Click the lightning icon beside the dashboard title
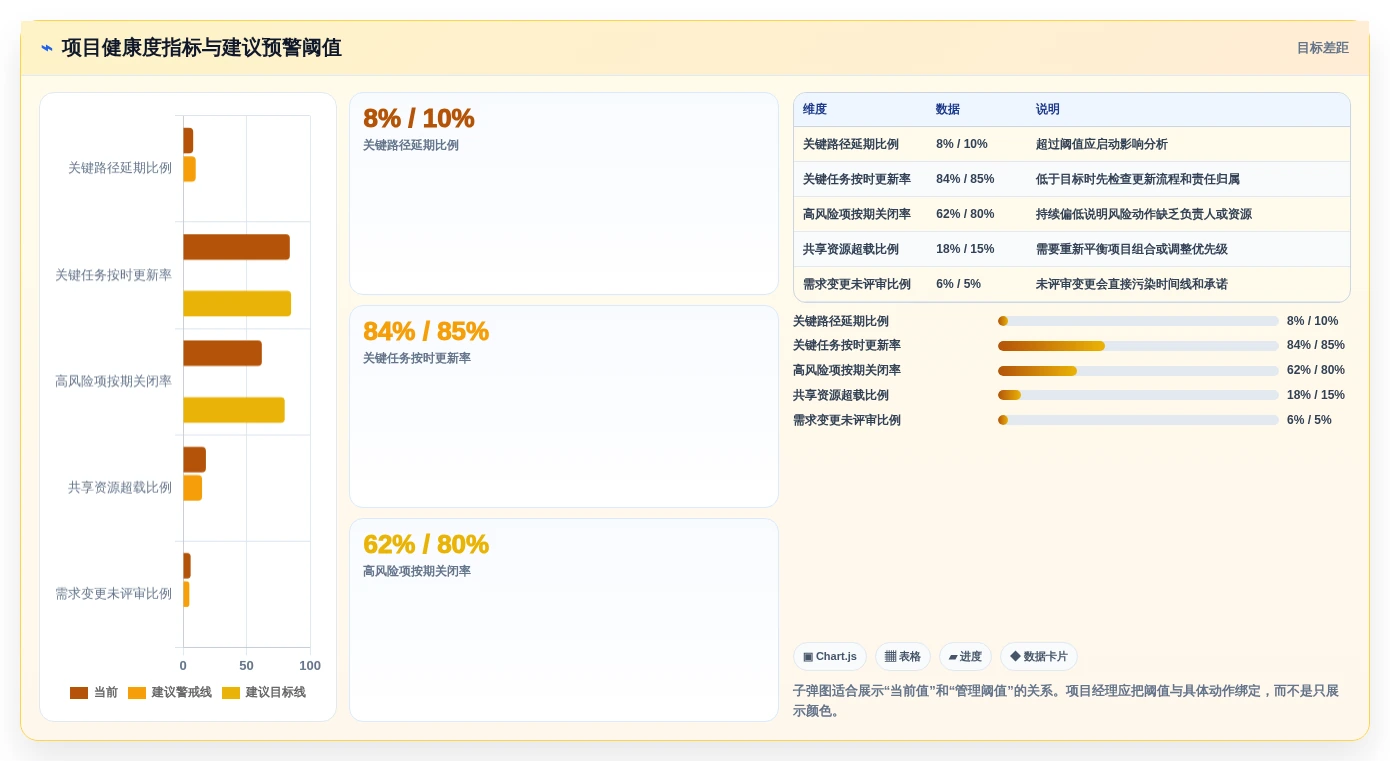The height and width of the screenshot is (761, 1390). point(47,48)
